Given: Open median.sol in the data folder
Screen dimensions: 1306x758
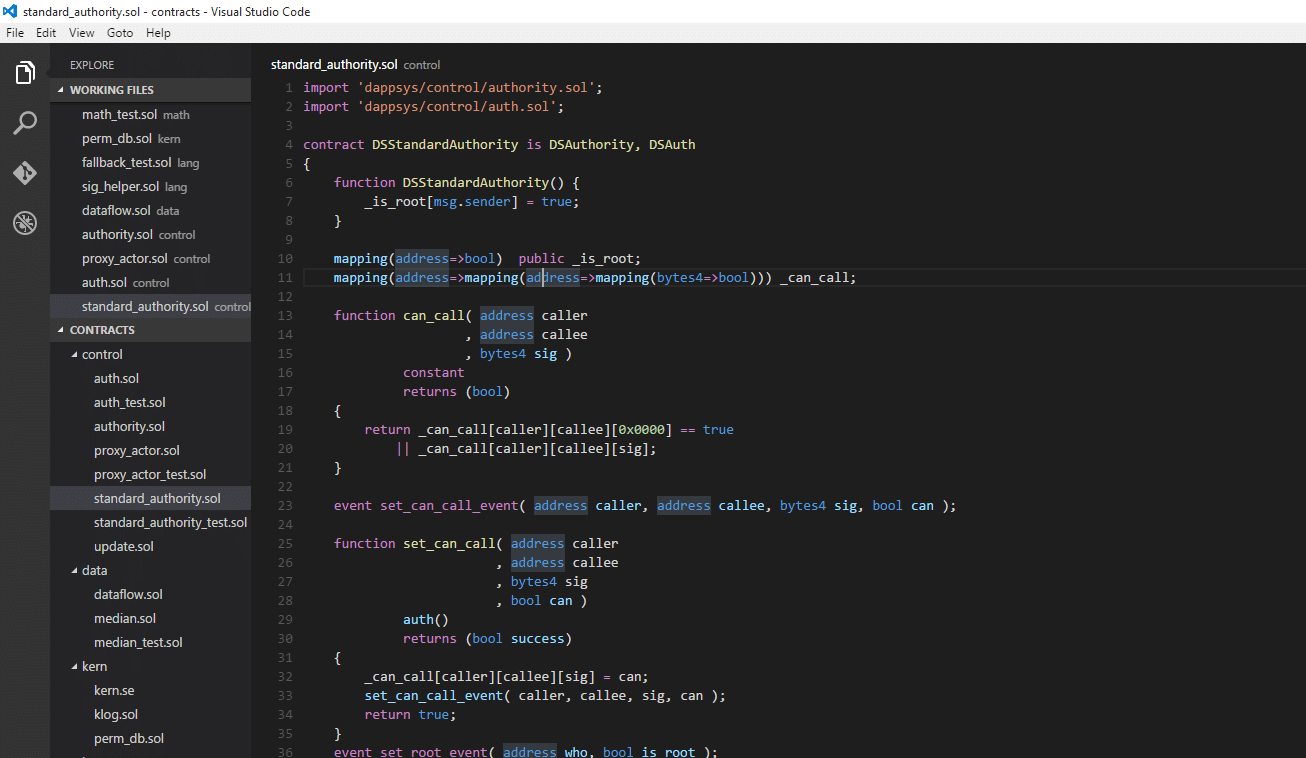Looking at the screenshot, I should click(x=125, y=618).
